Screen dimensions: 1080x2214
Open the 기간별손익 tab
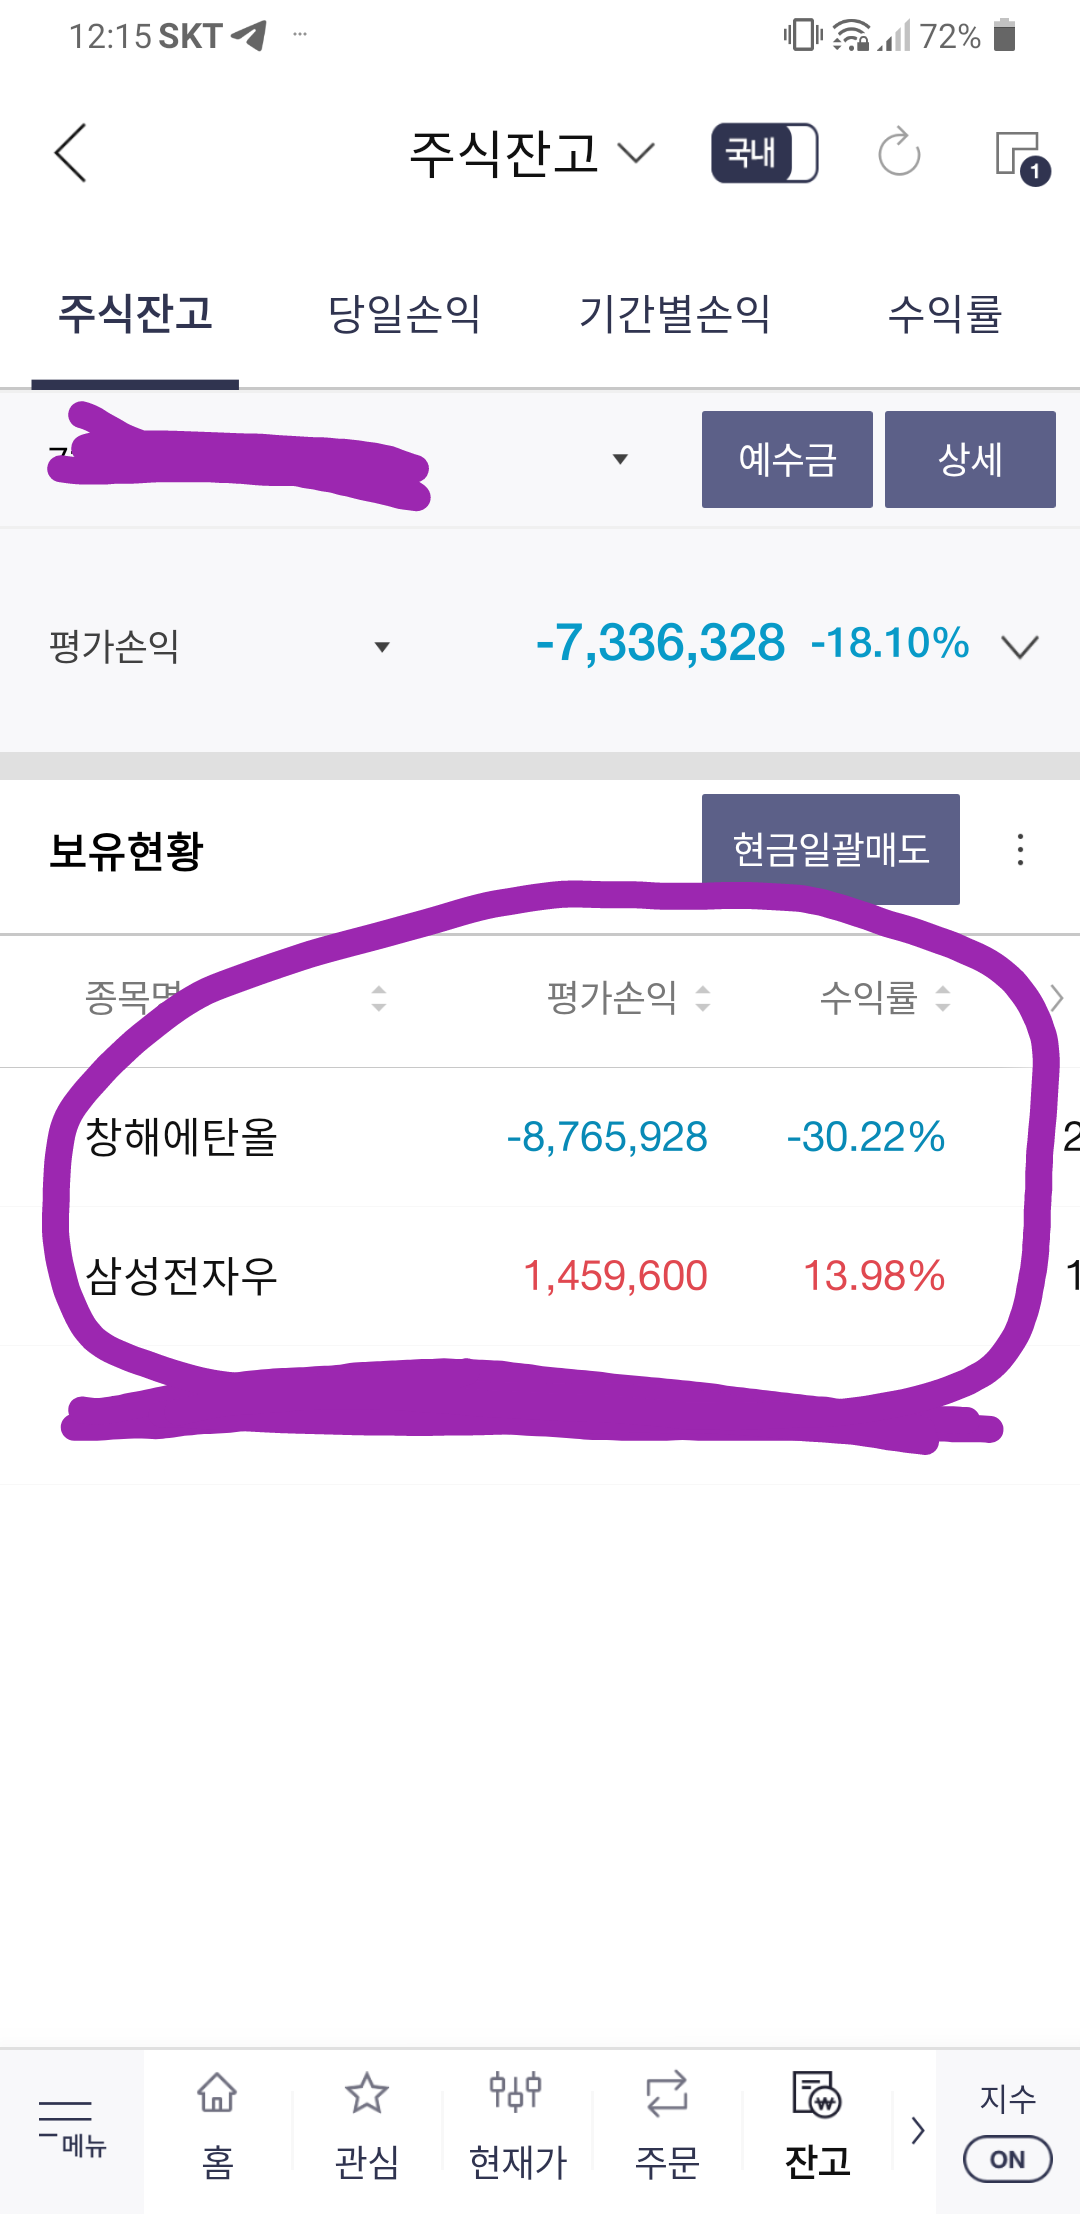click(x=675, y=313)
